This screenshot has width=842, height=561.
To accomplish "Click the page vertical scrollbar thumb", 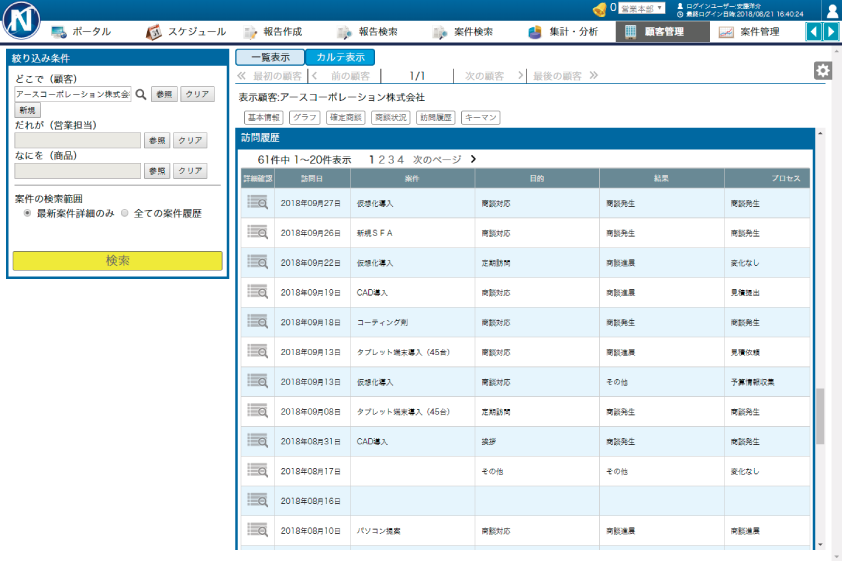I will [820, 416].
